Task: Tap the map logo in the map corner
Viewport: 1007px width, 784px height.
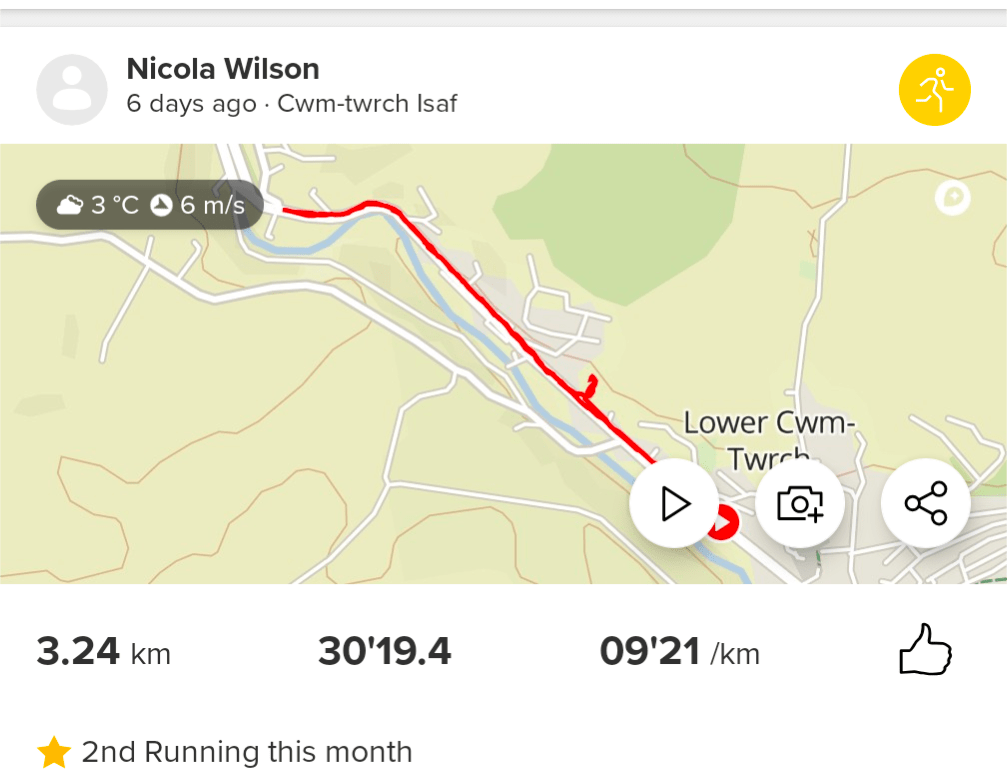Action: pyautogui.click(x=952, y=198)
